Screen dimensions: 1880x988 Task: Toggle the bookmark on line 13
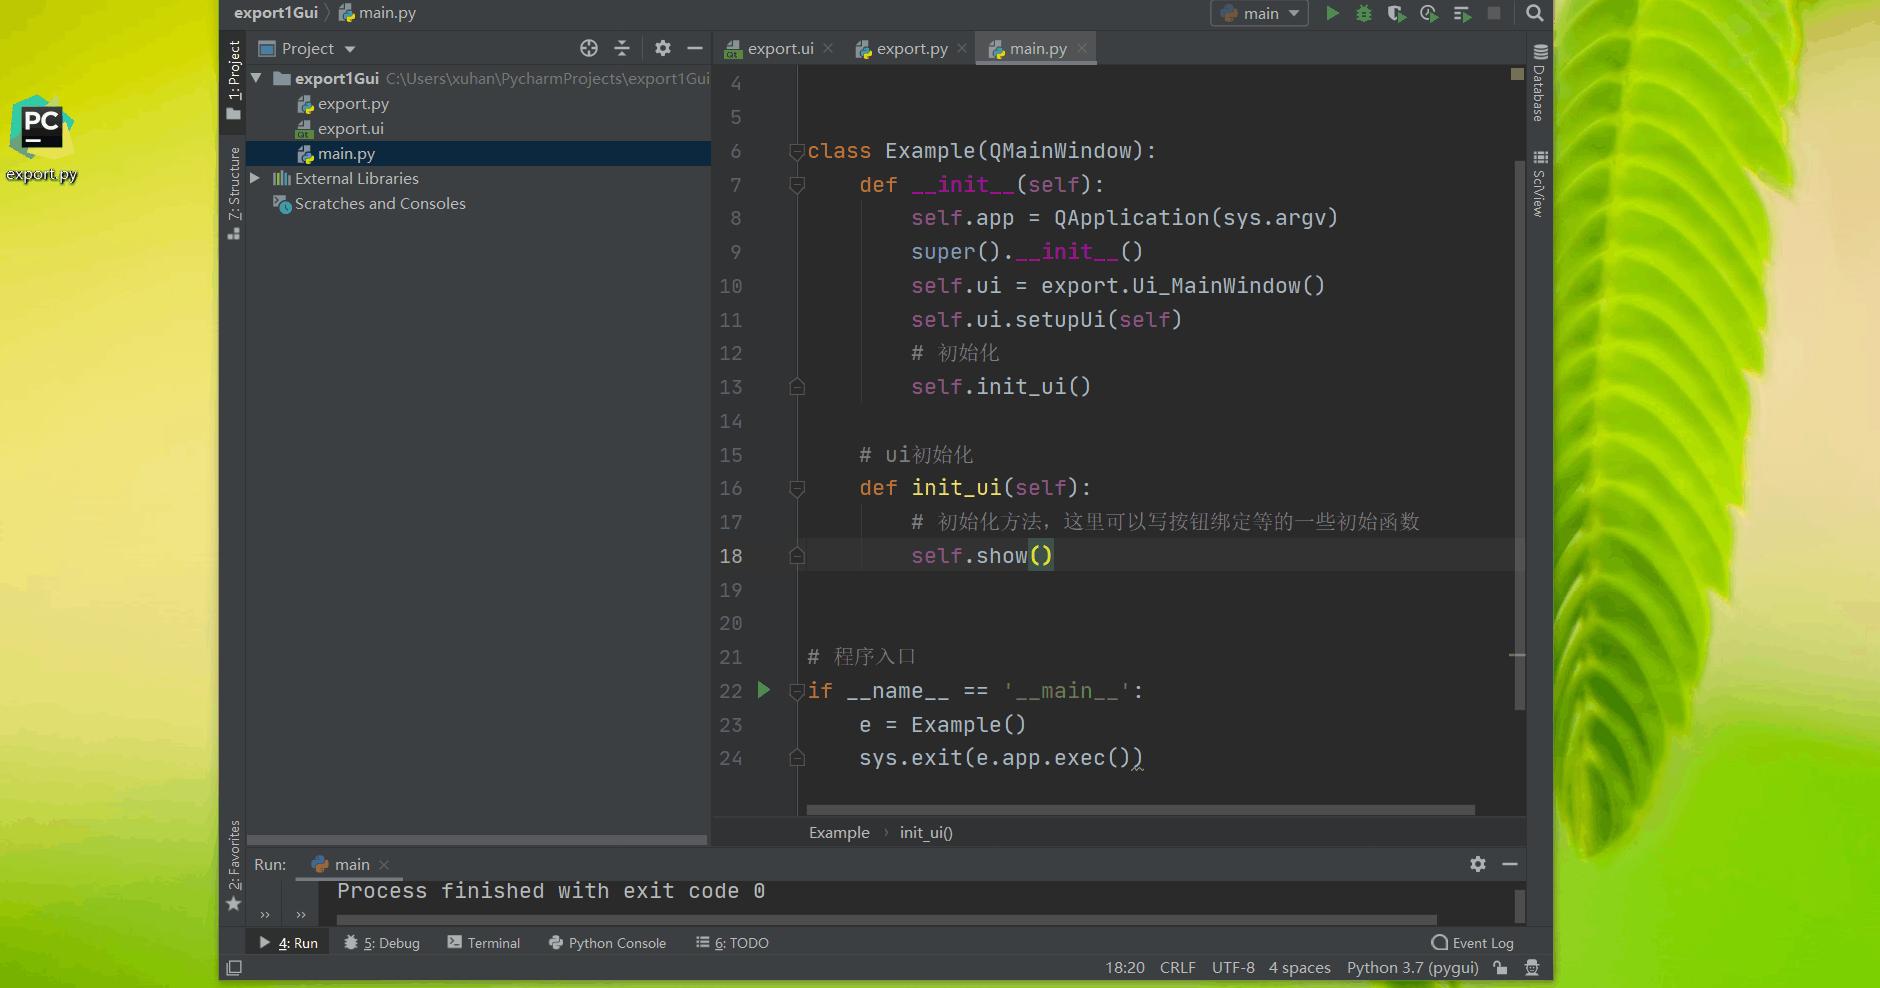pos(796,387)
